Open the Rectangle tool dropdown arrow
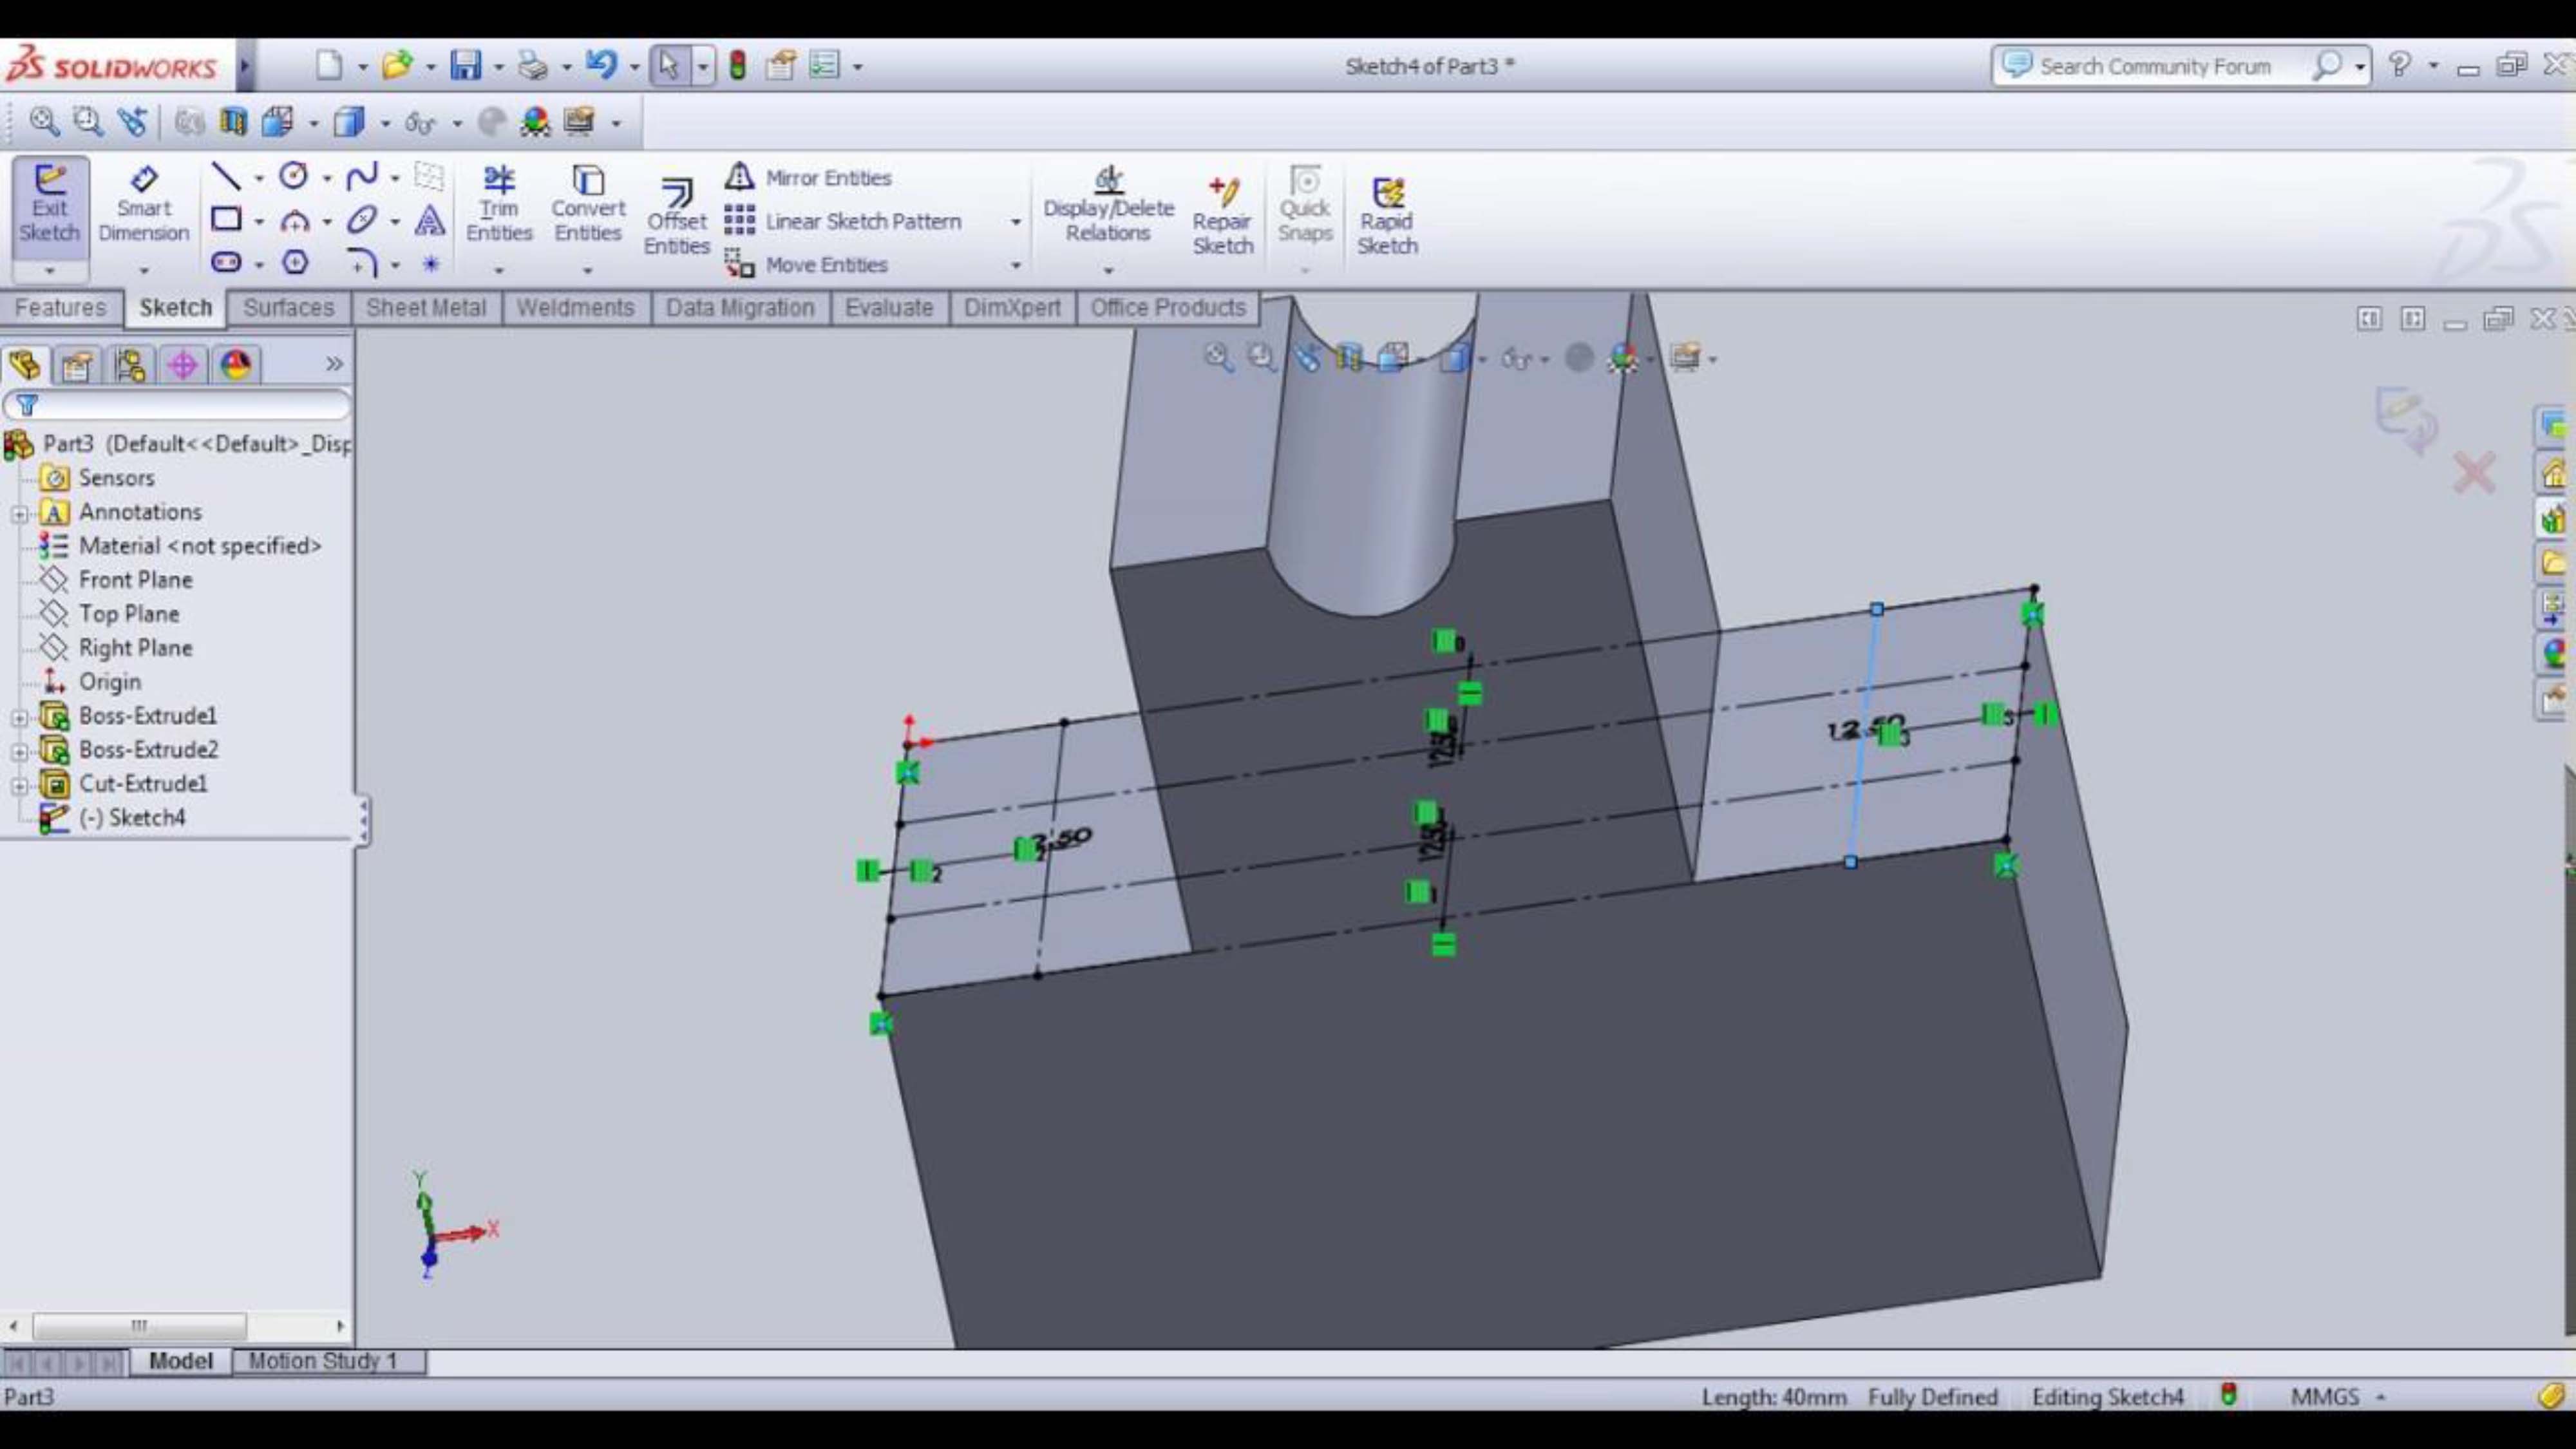This screenshot has width=2576, height=1449. (259, 221)
